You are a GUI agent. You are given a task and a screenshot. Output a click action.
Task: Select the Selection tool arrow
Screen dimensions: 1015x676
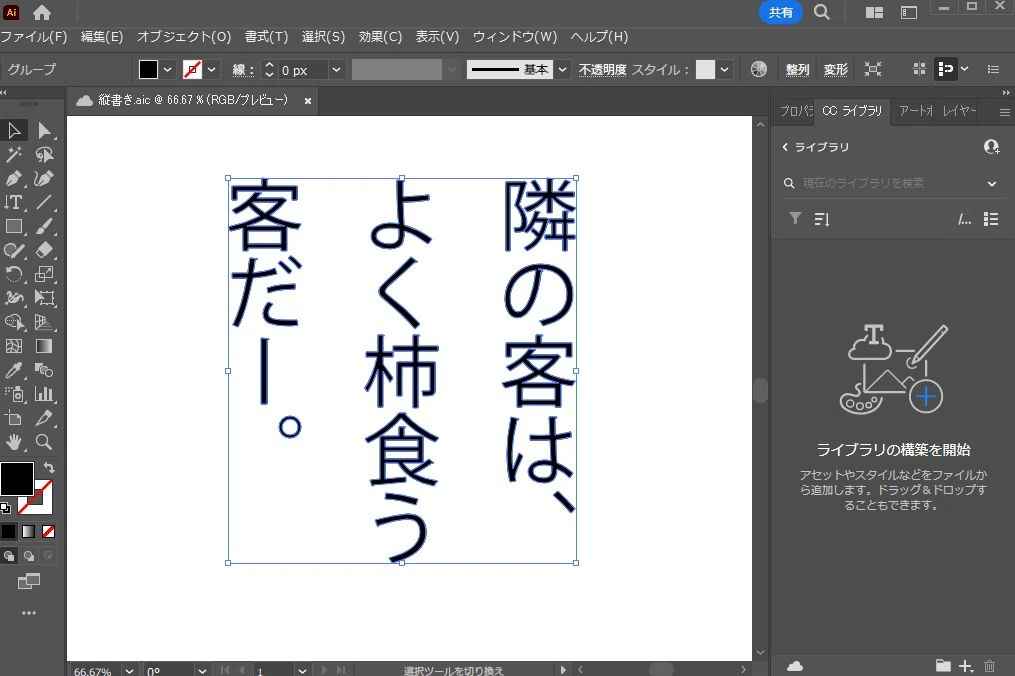pos(14,130)
